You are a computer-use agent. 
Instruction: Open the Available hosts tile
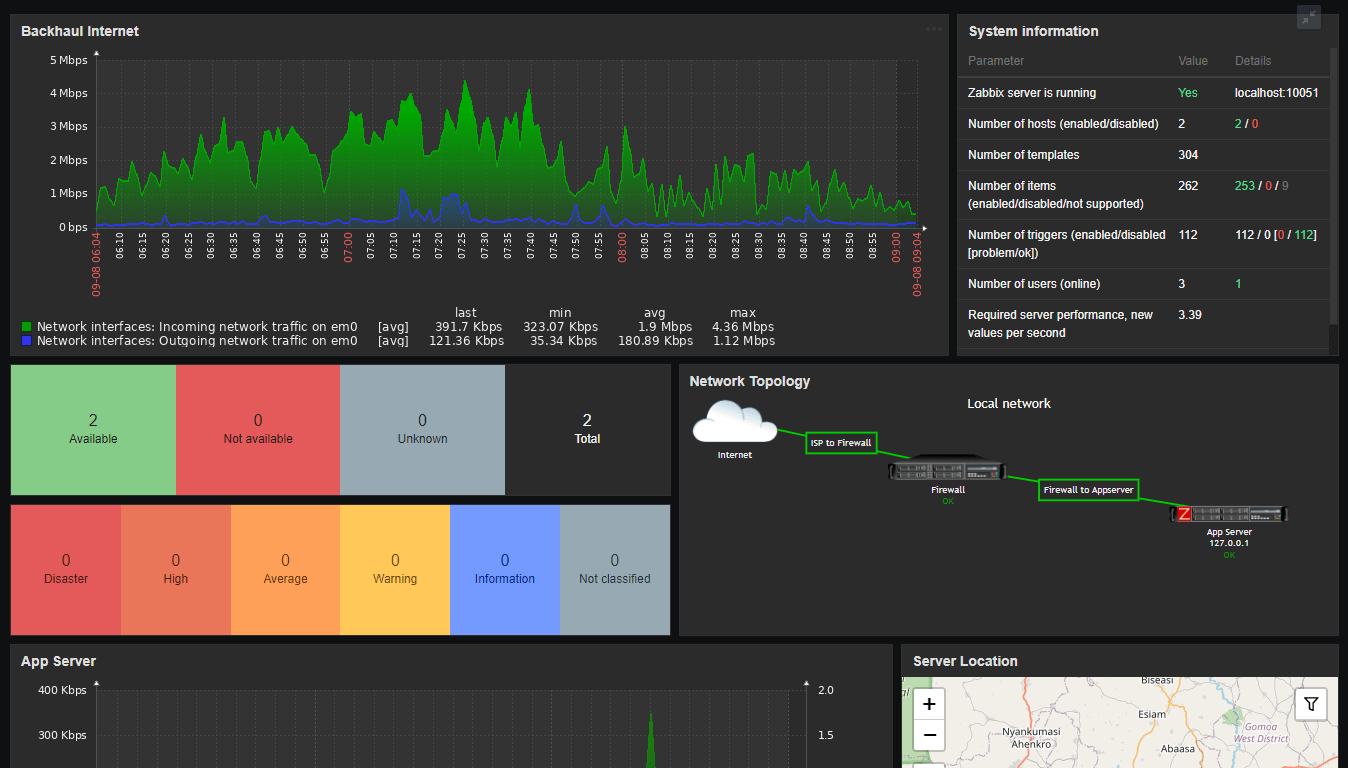[x=93, y=429]
